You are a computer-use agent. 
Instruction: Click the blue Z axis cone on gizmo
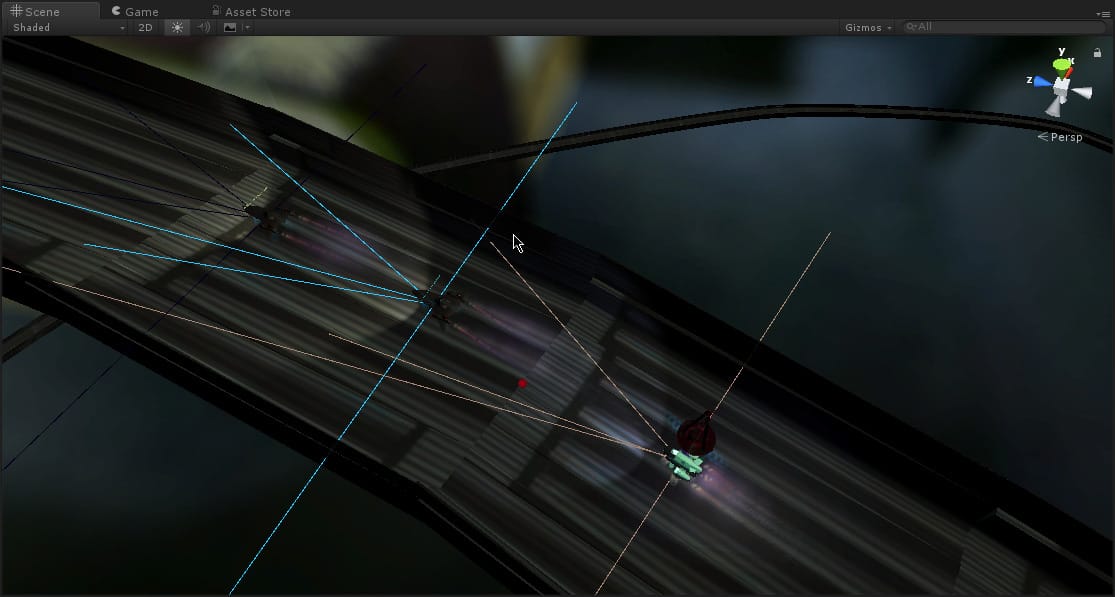click(1043, 81)
